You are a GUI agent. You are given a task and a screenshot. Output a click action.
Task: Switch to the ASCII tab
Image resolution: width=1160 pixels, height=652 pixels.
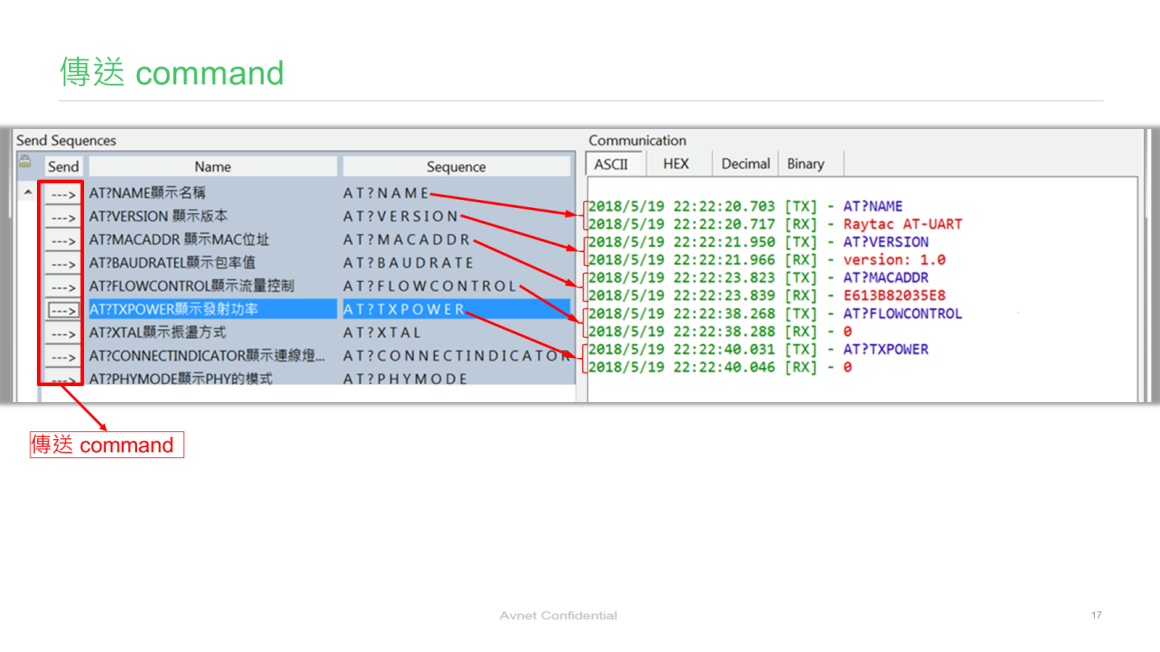coord(611,164)
